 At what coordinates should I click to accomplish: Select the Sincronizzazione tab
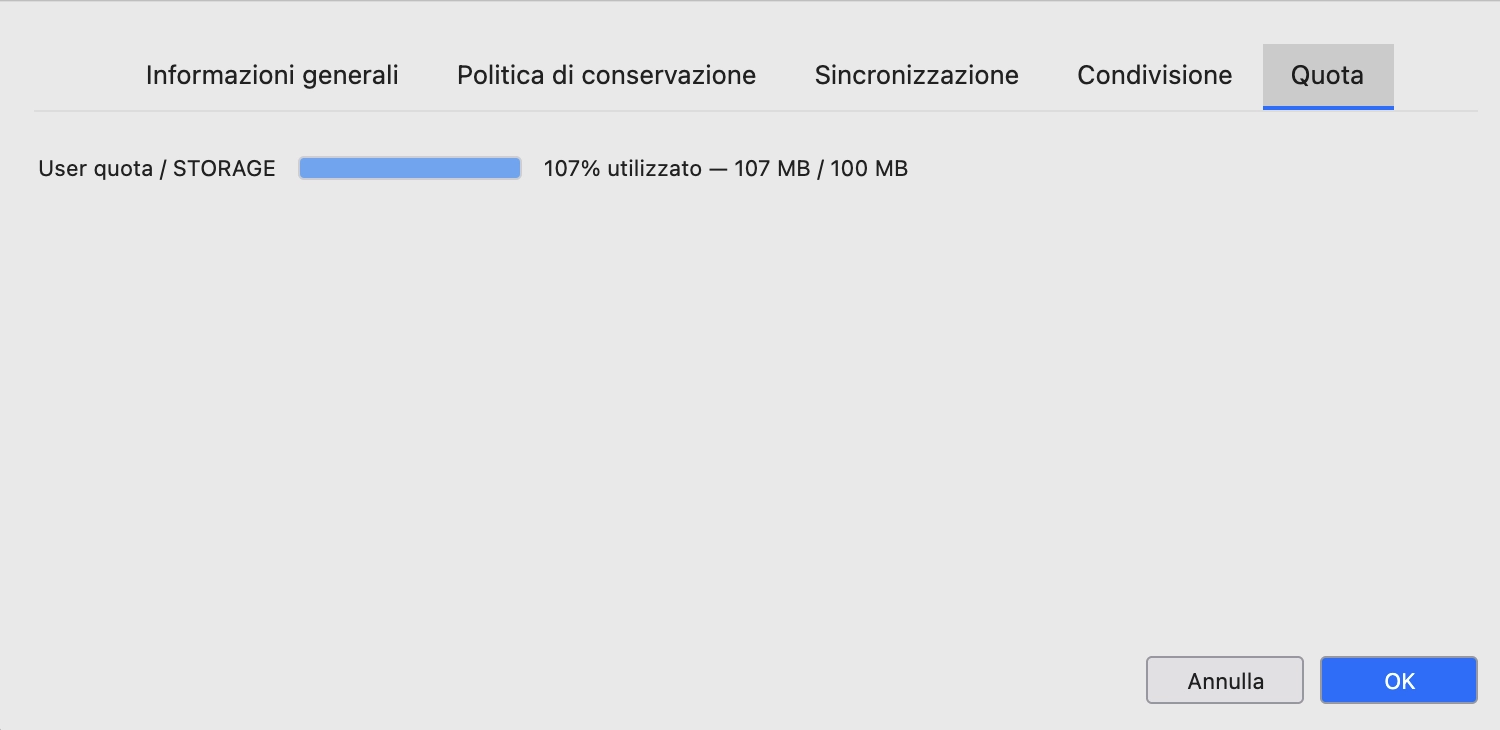pyautogui.click(x=916, y=75)
